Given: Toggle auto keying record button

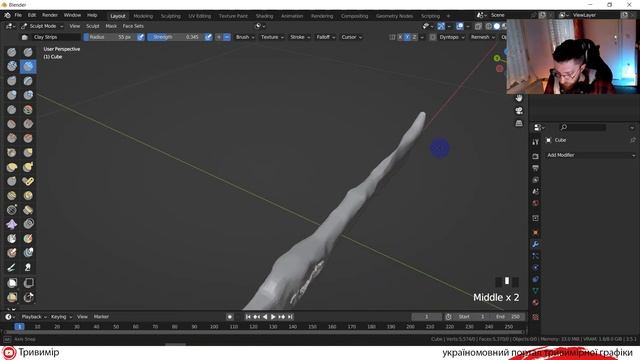Looking at the screenshot, I should (230, 317).
